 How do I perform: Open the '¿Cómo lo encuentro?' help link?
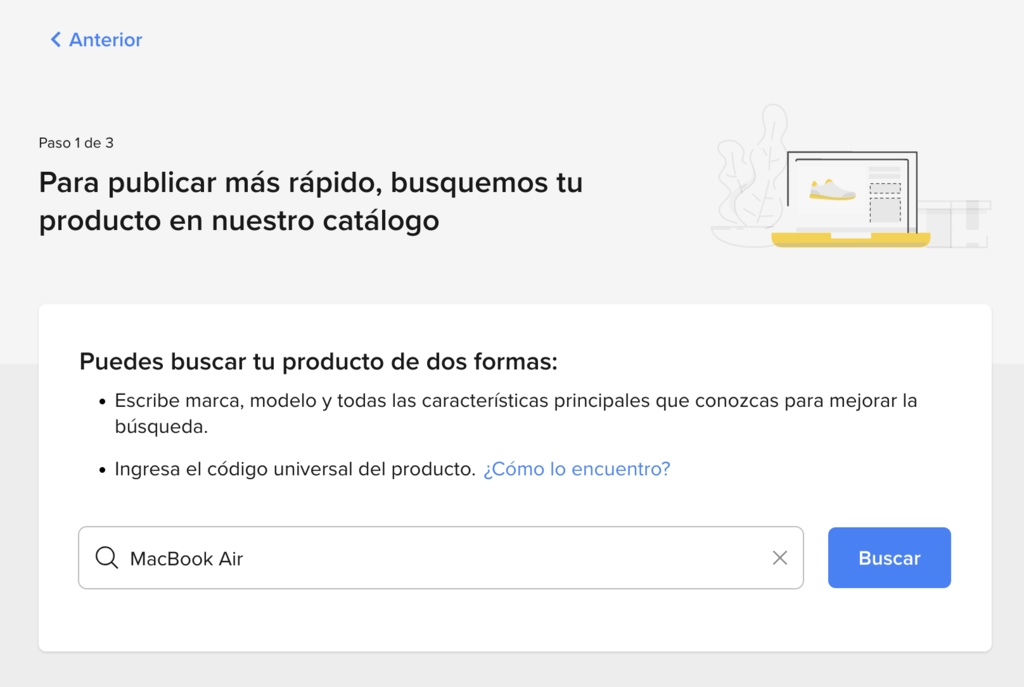coord(576,468)
